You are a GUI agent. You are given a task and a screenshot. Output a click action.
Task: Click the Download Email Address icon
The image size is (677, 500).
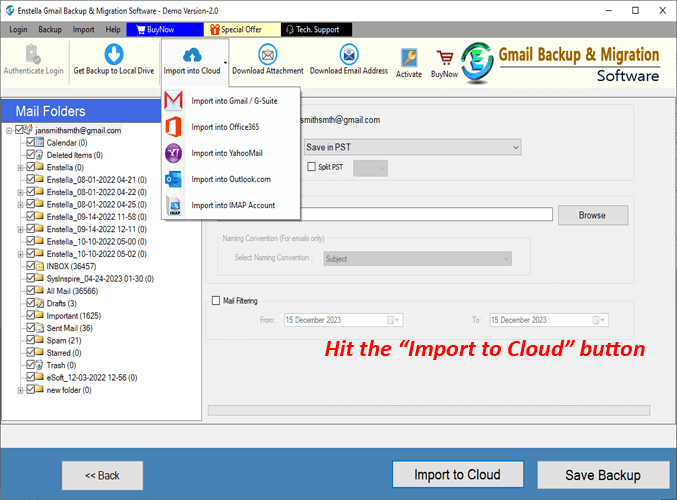(x=348, y=54)
